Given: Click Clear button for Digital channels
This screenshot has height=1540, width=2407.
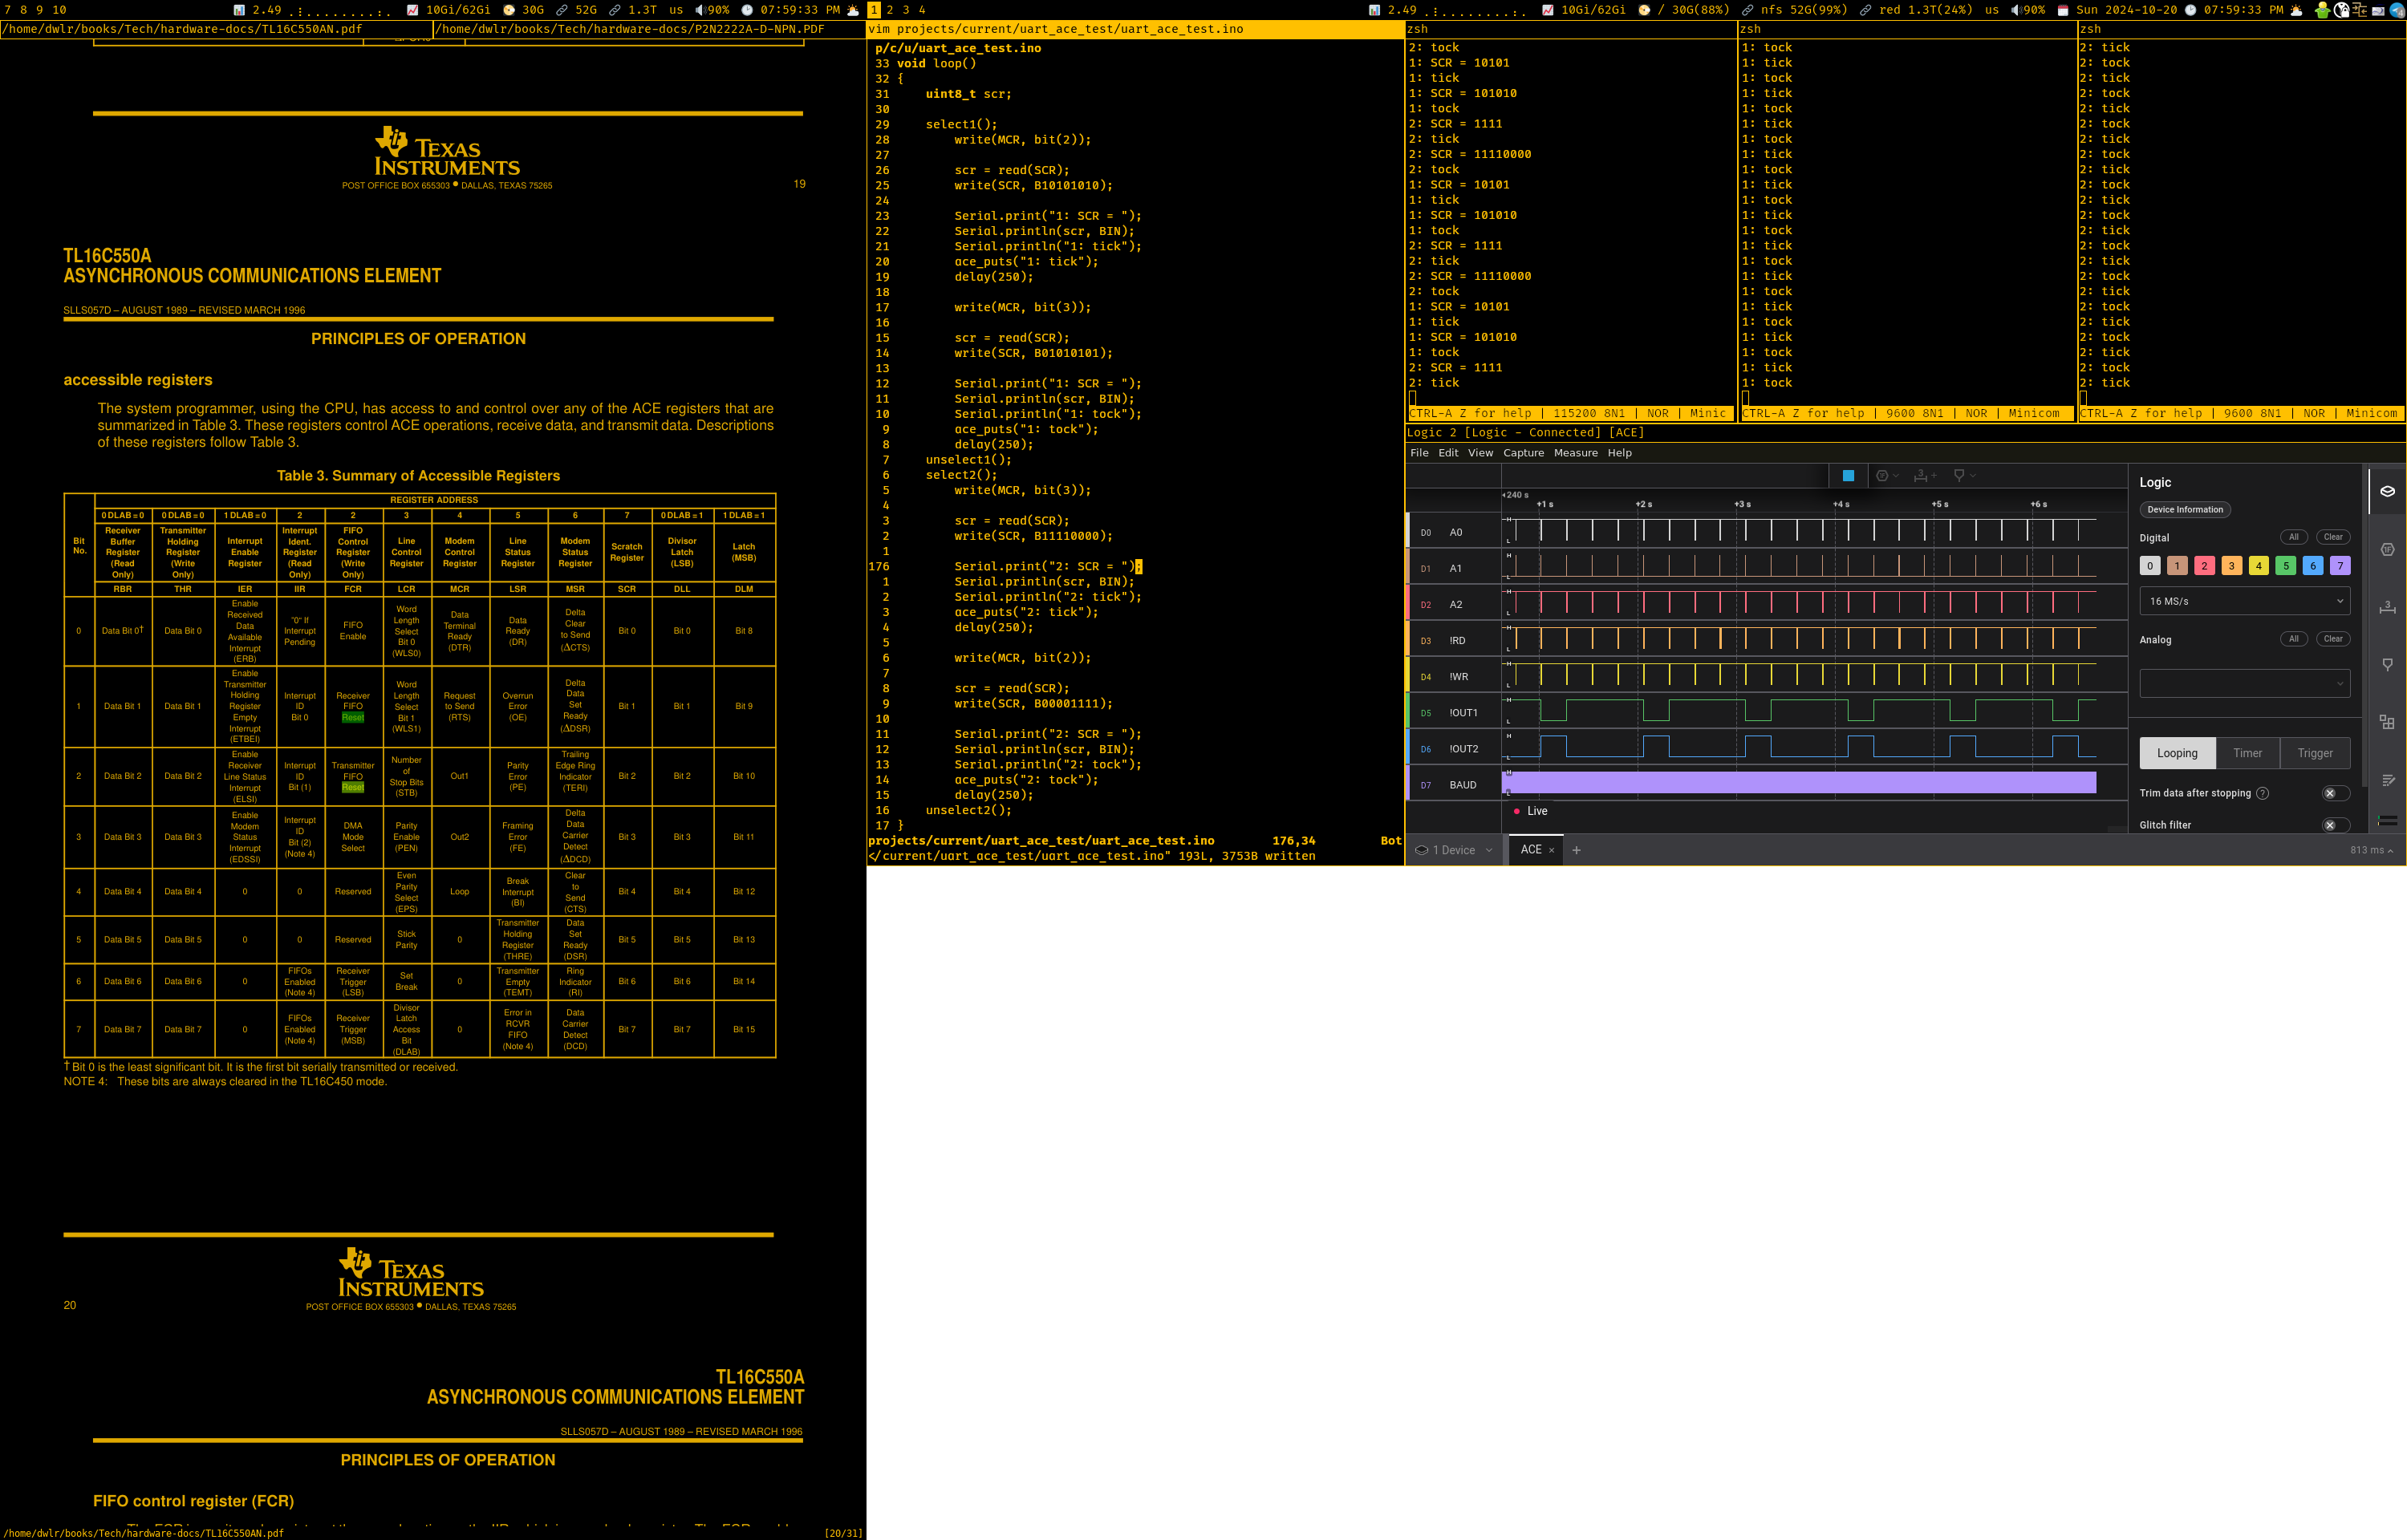Looking at the screenshot, I should click(x=2332, y=537).
